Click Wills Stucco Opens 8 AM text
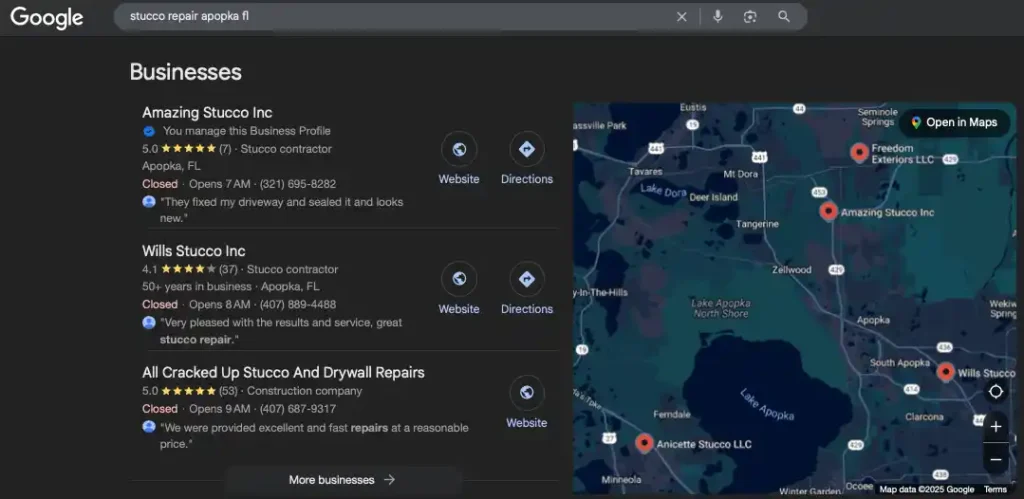 point(219,304)
